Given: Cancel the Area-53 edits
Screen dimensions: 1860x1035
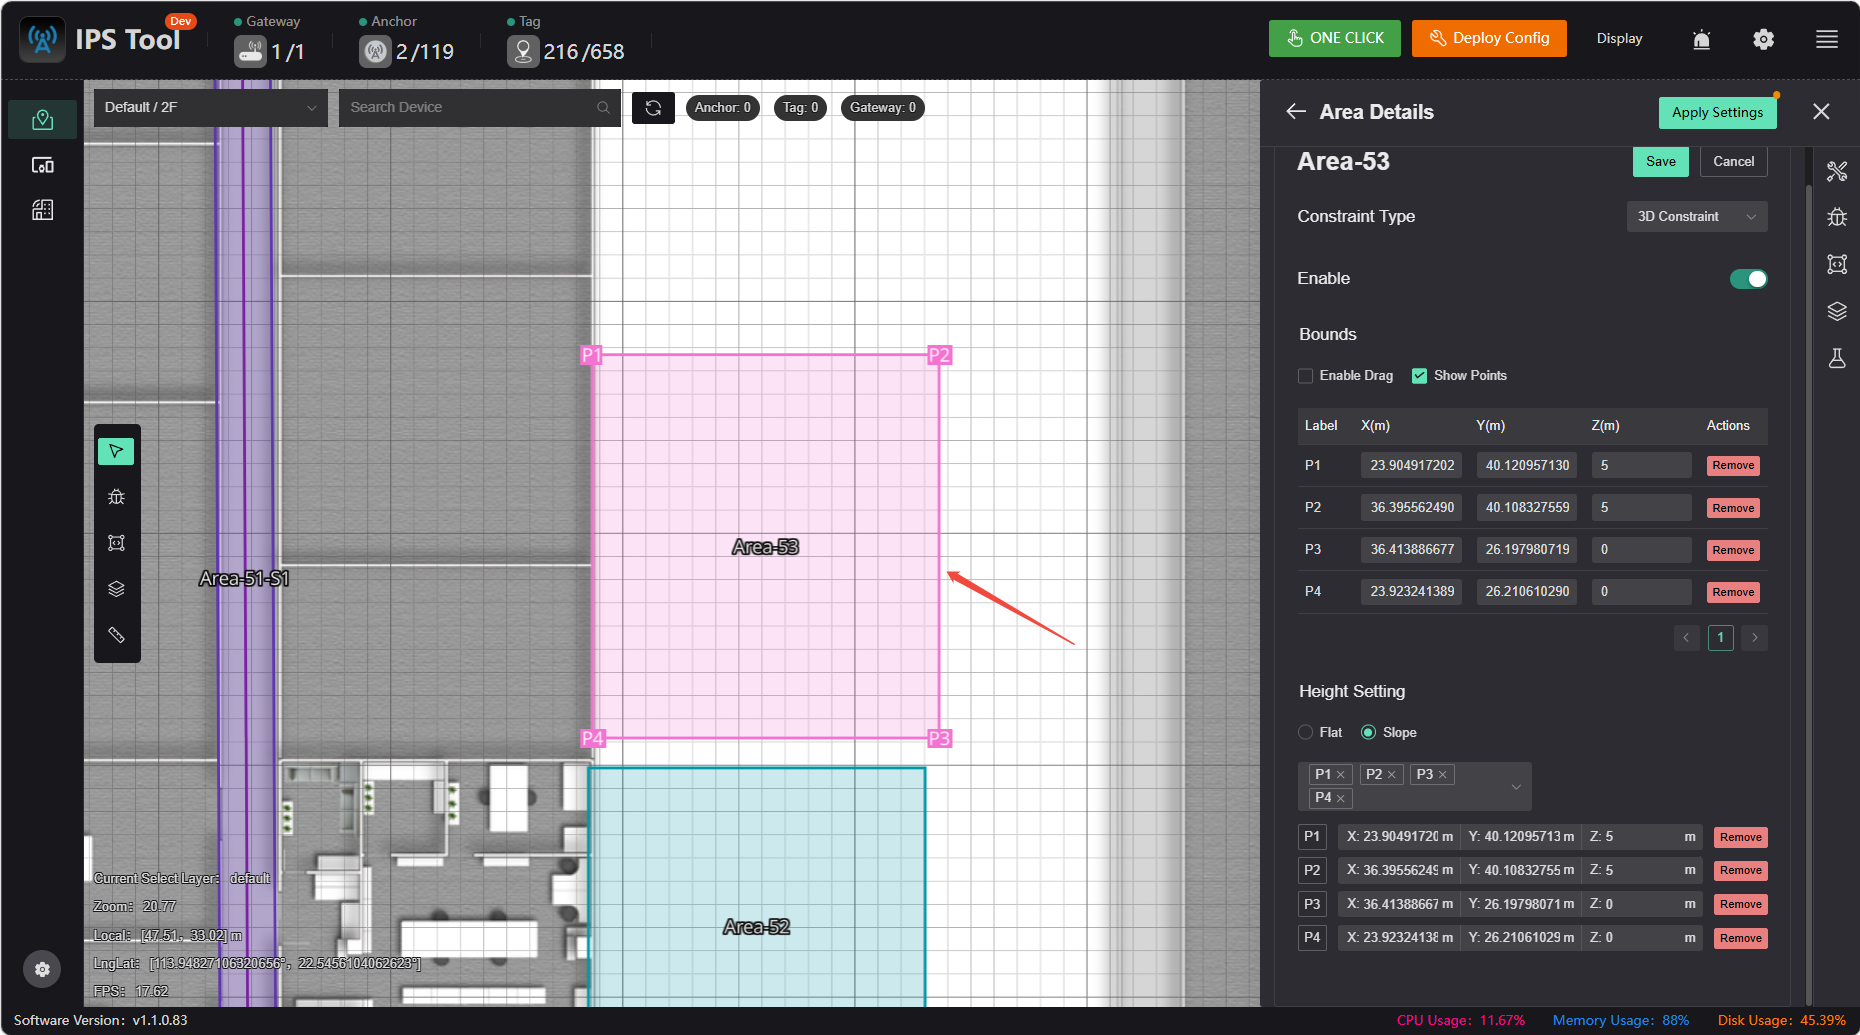Looking at the screenshot, I should coord(1733,162).
